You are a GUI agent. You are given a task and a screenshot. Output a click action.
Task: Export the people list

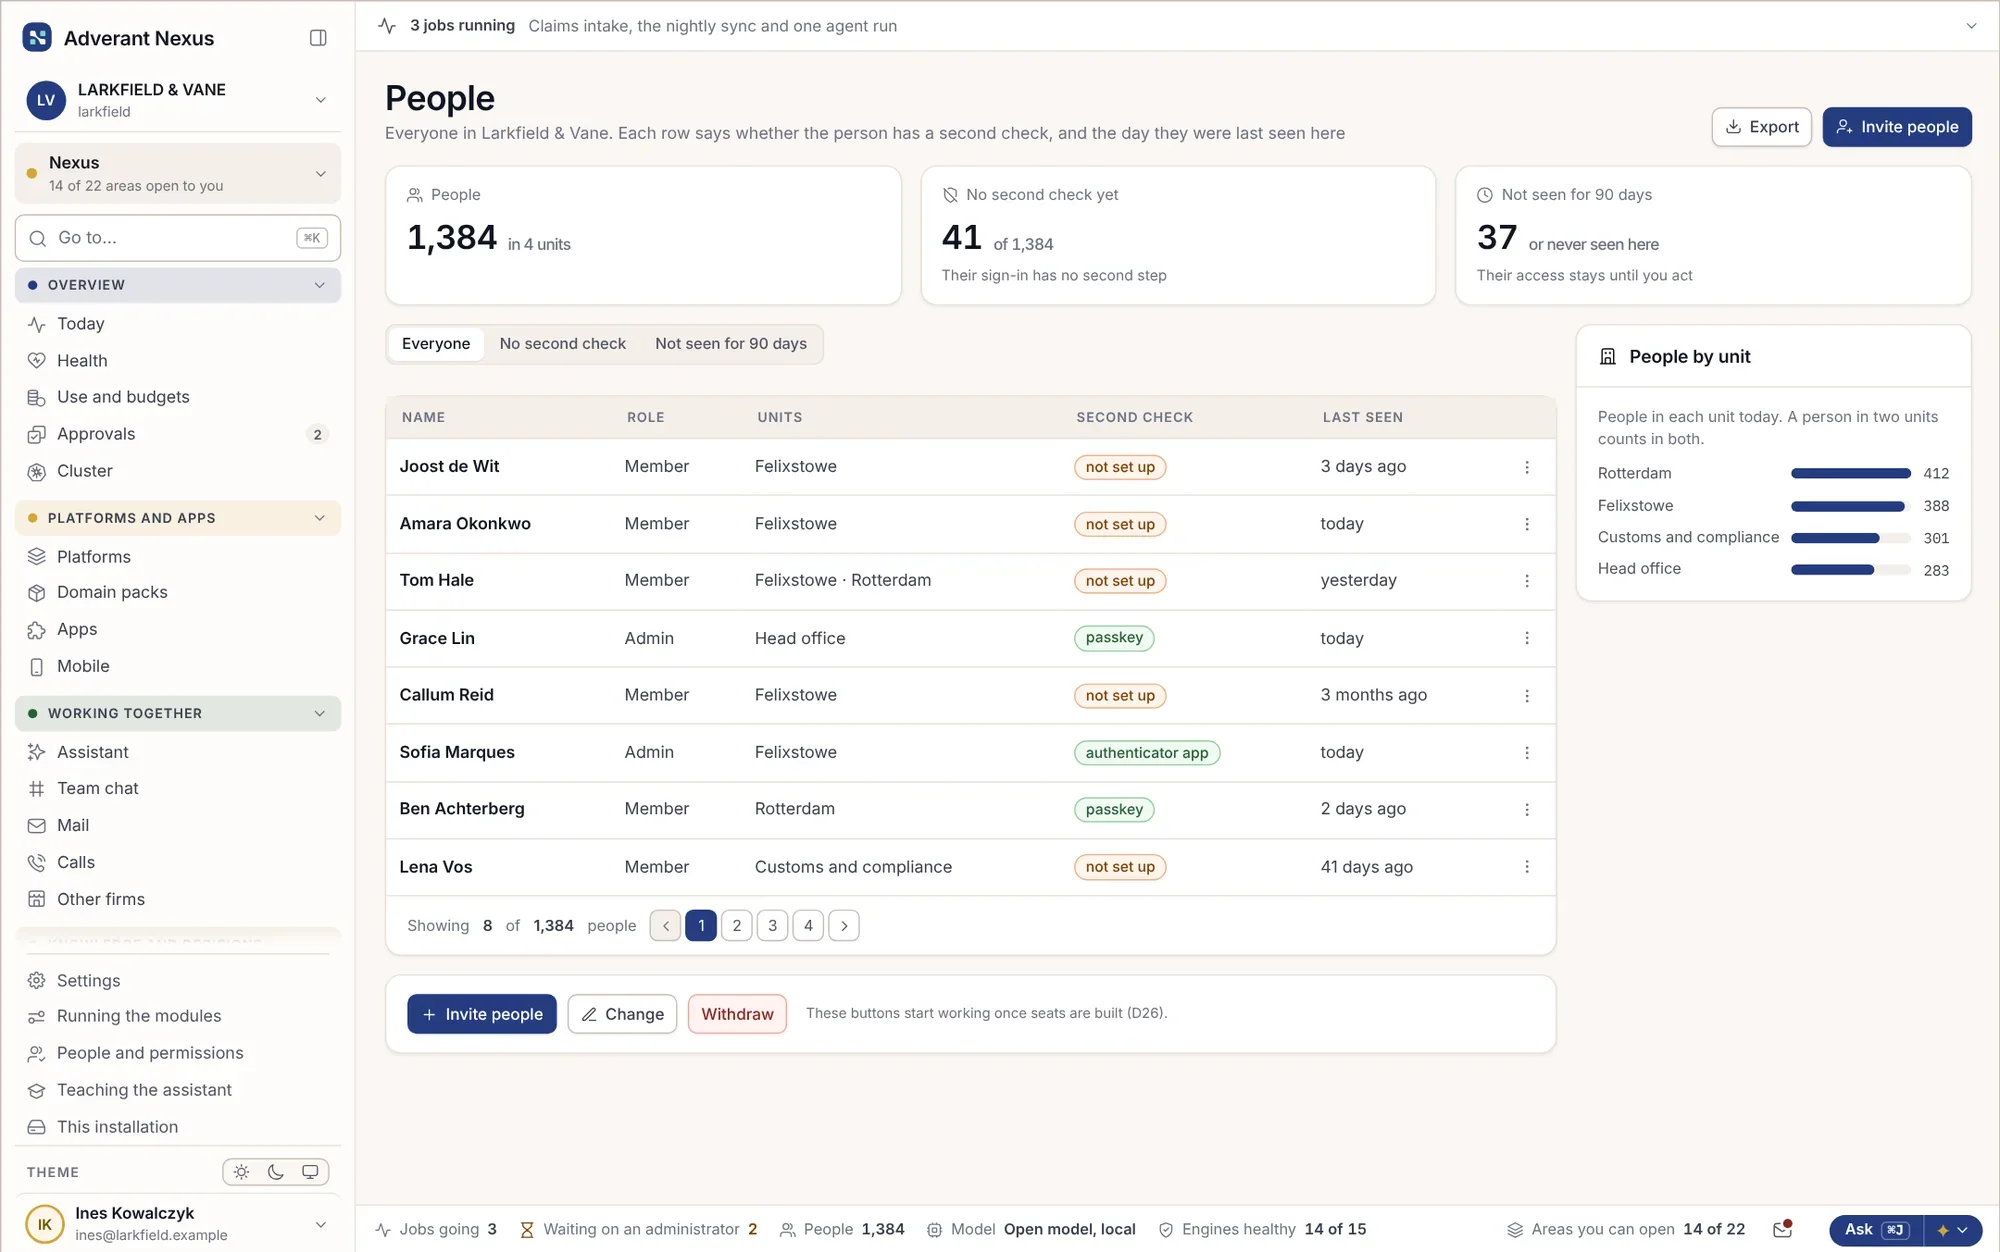1761,127
